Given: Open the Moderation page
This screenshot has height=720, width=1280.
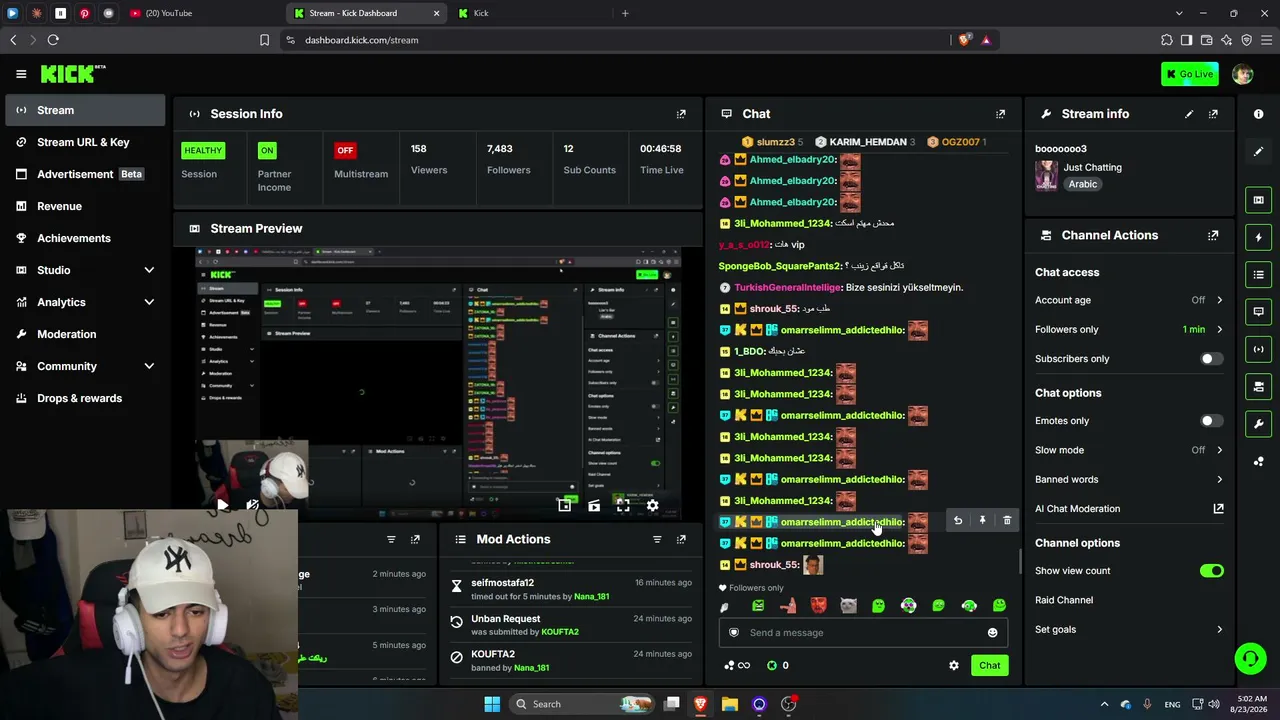Looking at the screenshot, I should tap(85, 334).
